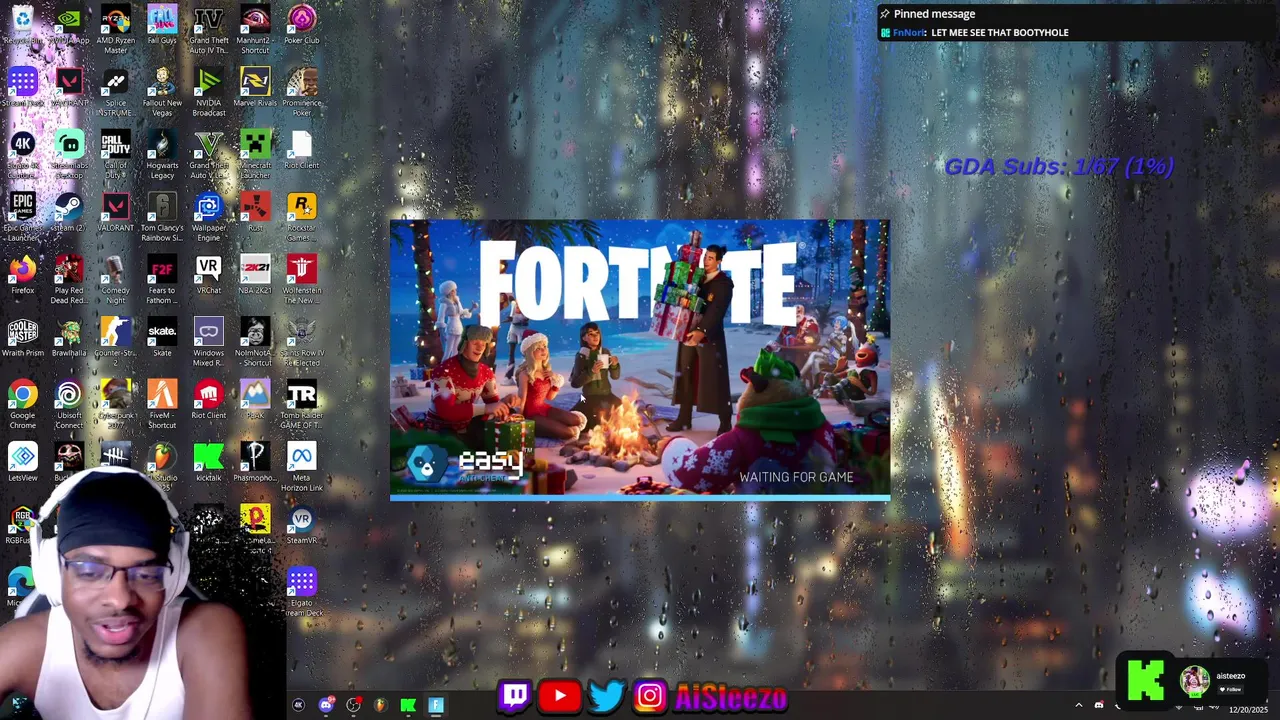
Task: Open Firefox from the desktop
Action: pyautogui.click(x=22, y=275)
